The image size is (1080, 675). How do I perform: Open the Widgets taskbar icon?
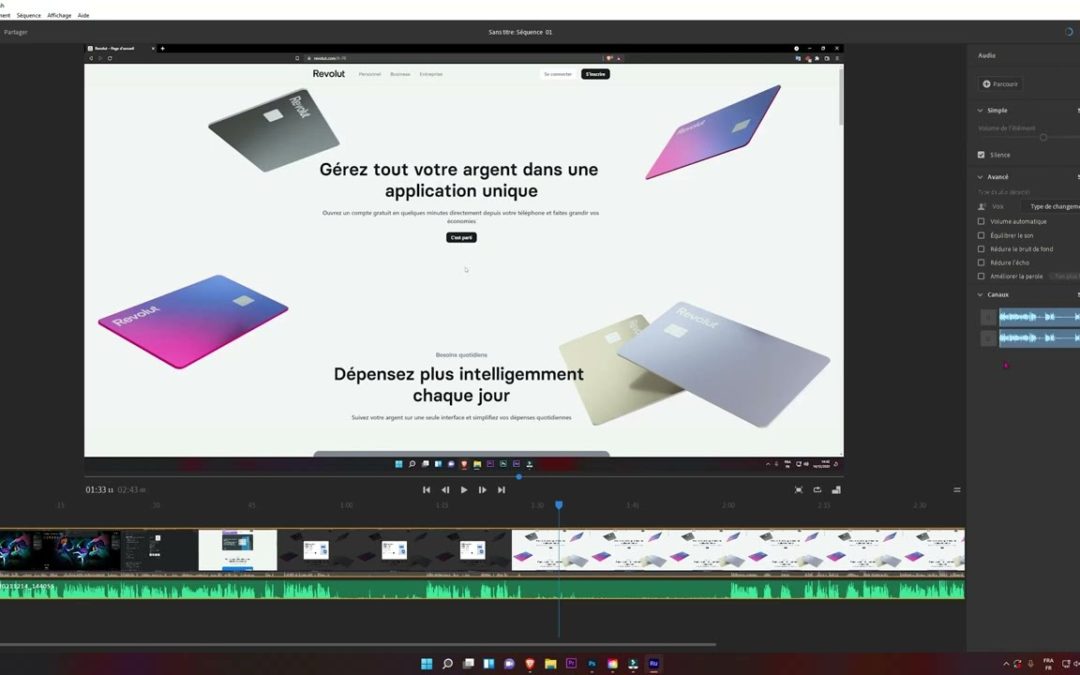[488, 664]
